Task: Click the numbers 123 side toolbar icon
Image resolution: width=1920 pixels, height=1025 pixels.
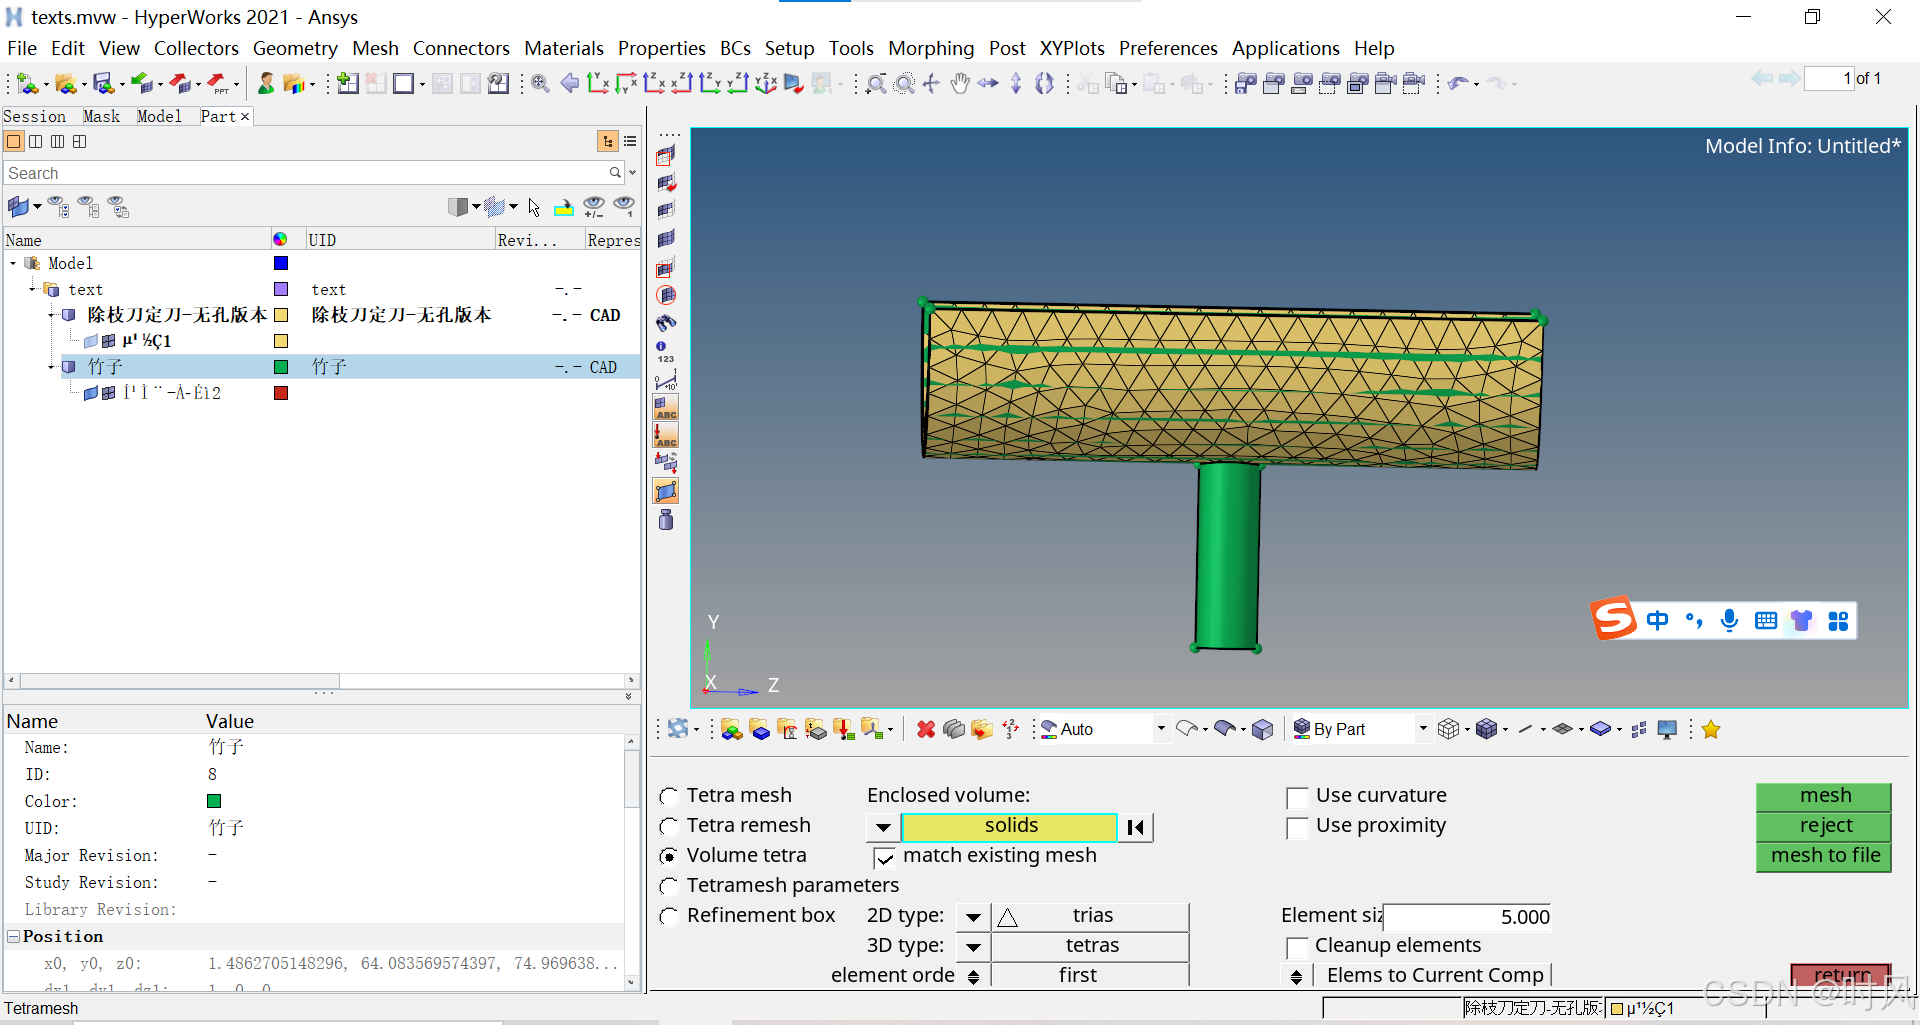Action: pyautogui.click(x=666, y=352)
